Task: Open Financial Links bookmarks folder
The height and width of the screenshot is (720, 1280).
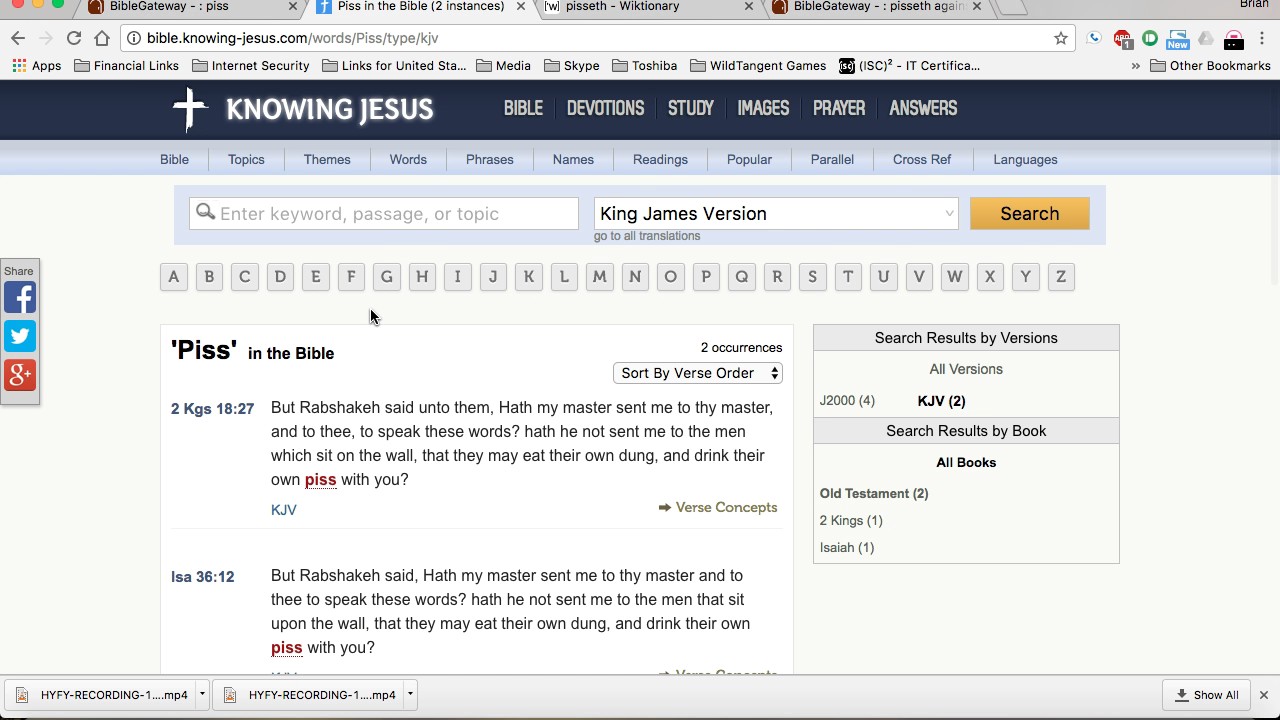Action: (x=127, y=66)
